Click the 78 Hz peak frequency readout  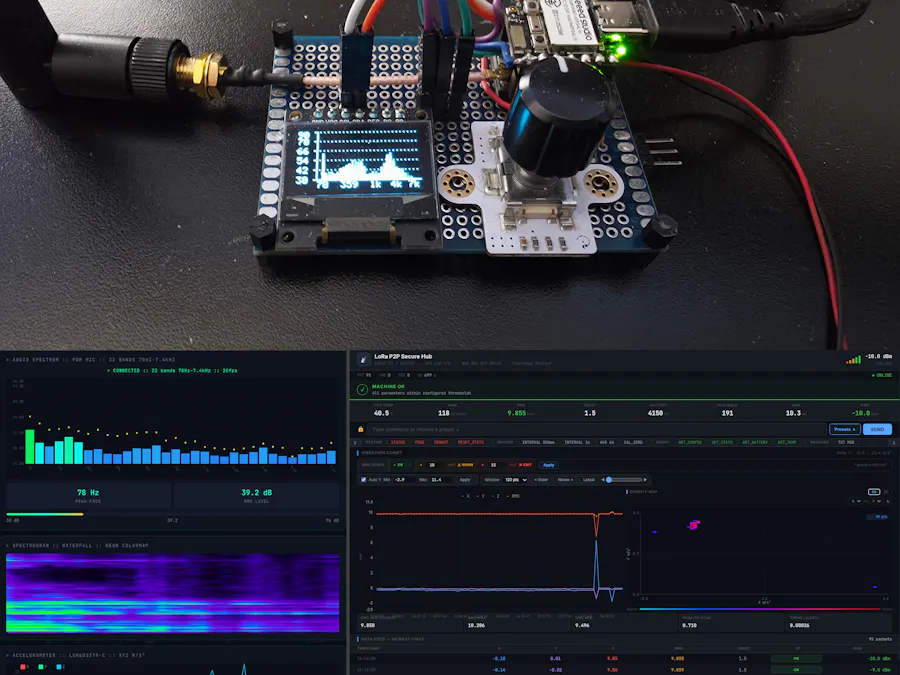click(x=88, y=492)
